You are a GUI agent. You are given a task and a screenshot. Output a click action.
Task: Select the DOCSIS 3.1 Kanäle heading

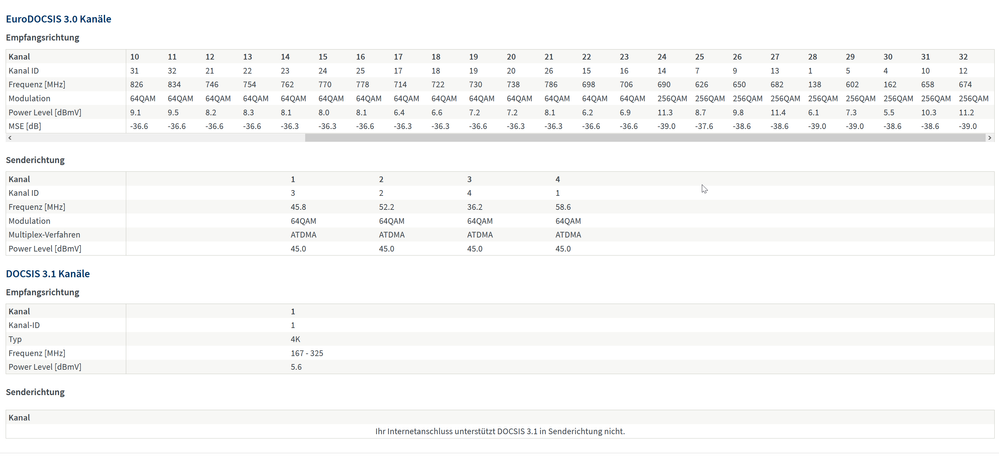[x=48, y=274]
